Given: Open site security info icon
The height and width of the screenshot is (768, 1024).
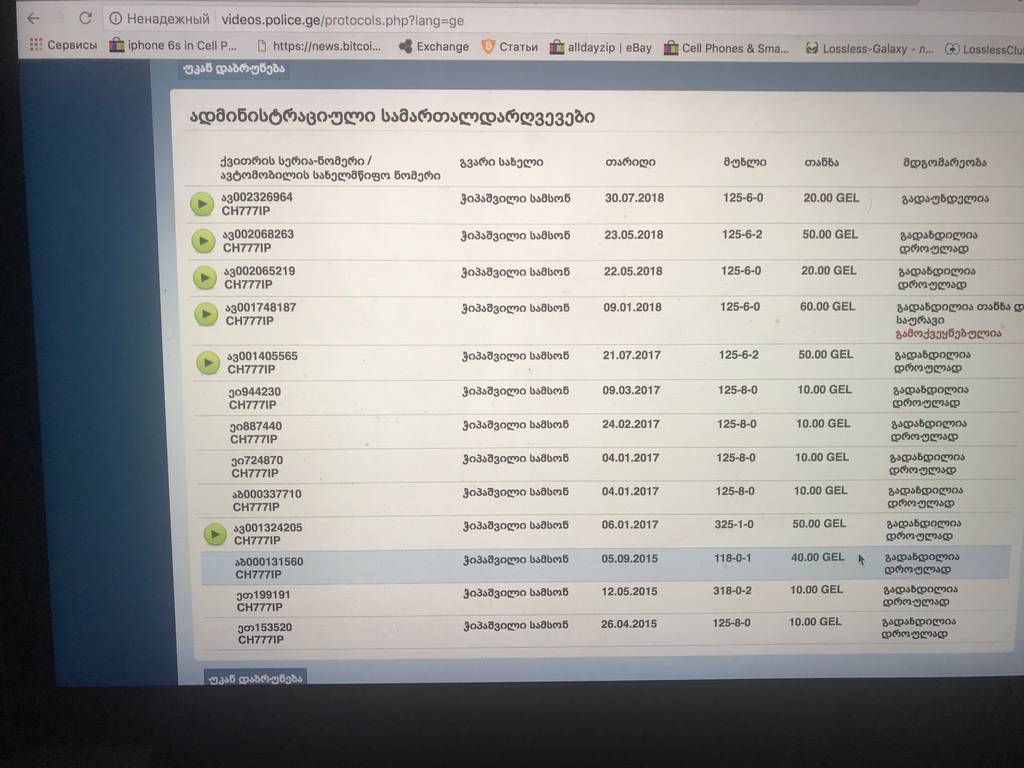Looking at the screenshot, I should (116, 19).
